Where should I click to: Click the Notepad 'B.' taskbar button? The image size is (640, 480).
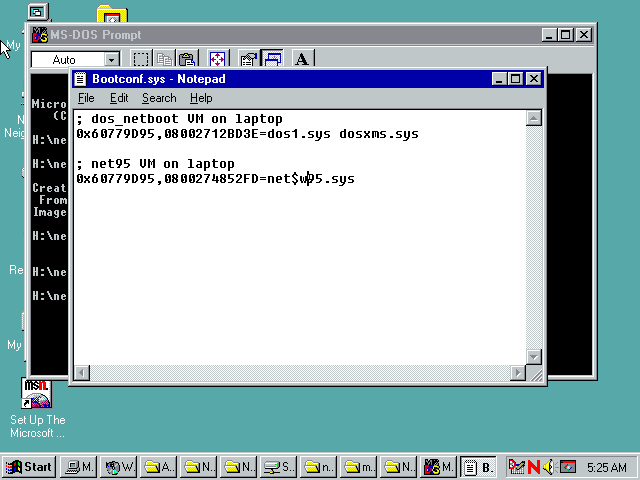pos(478,467)
